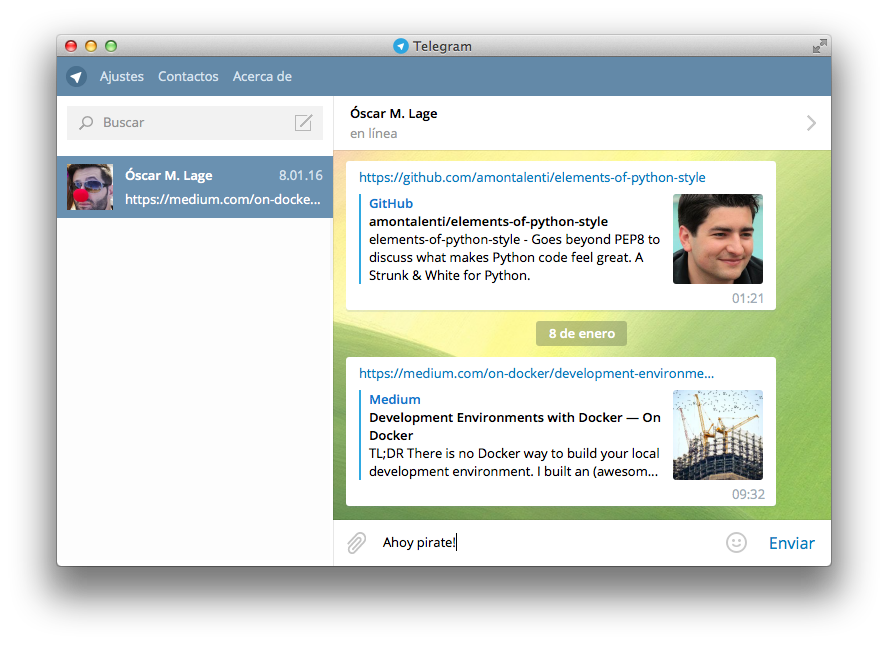Open the github.com elements-of-python-style link
Screen dimensions: 888x645
(x=532, y=177)
